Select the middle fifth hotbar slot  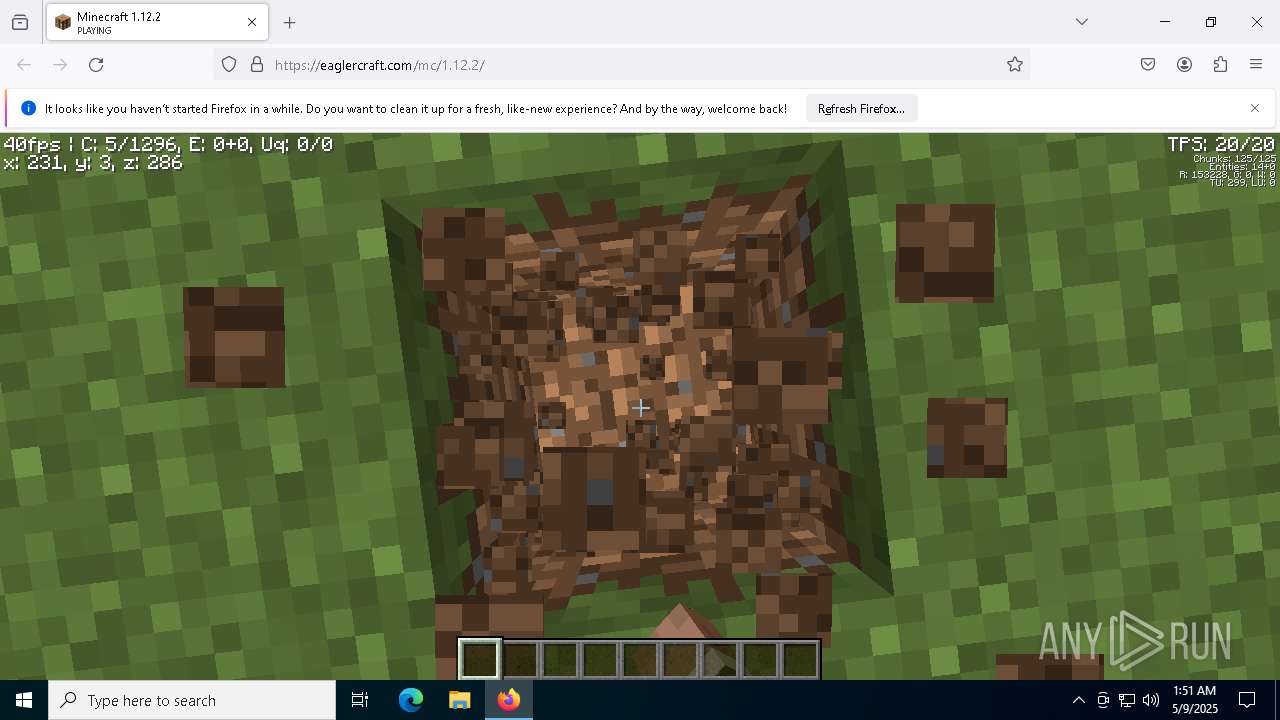(x=640, y=659)
